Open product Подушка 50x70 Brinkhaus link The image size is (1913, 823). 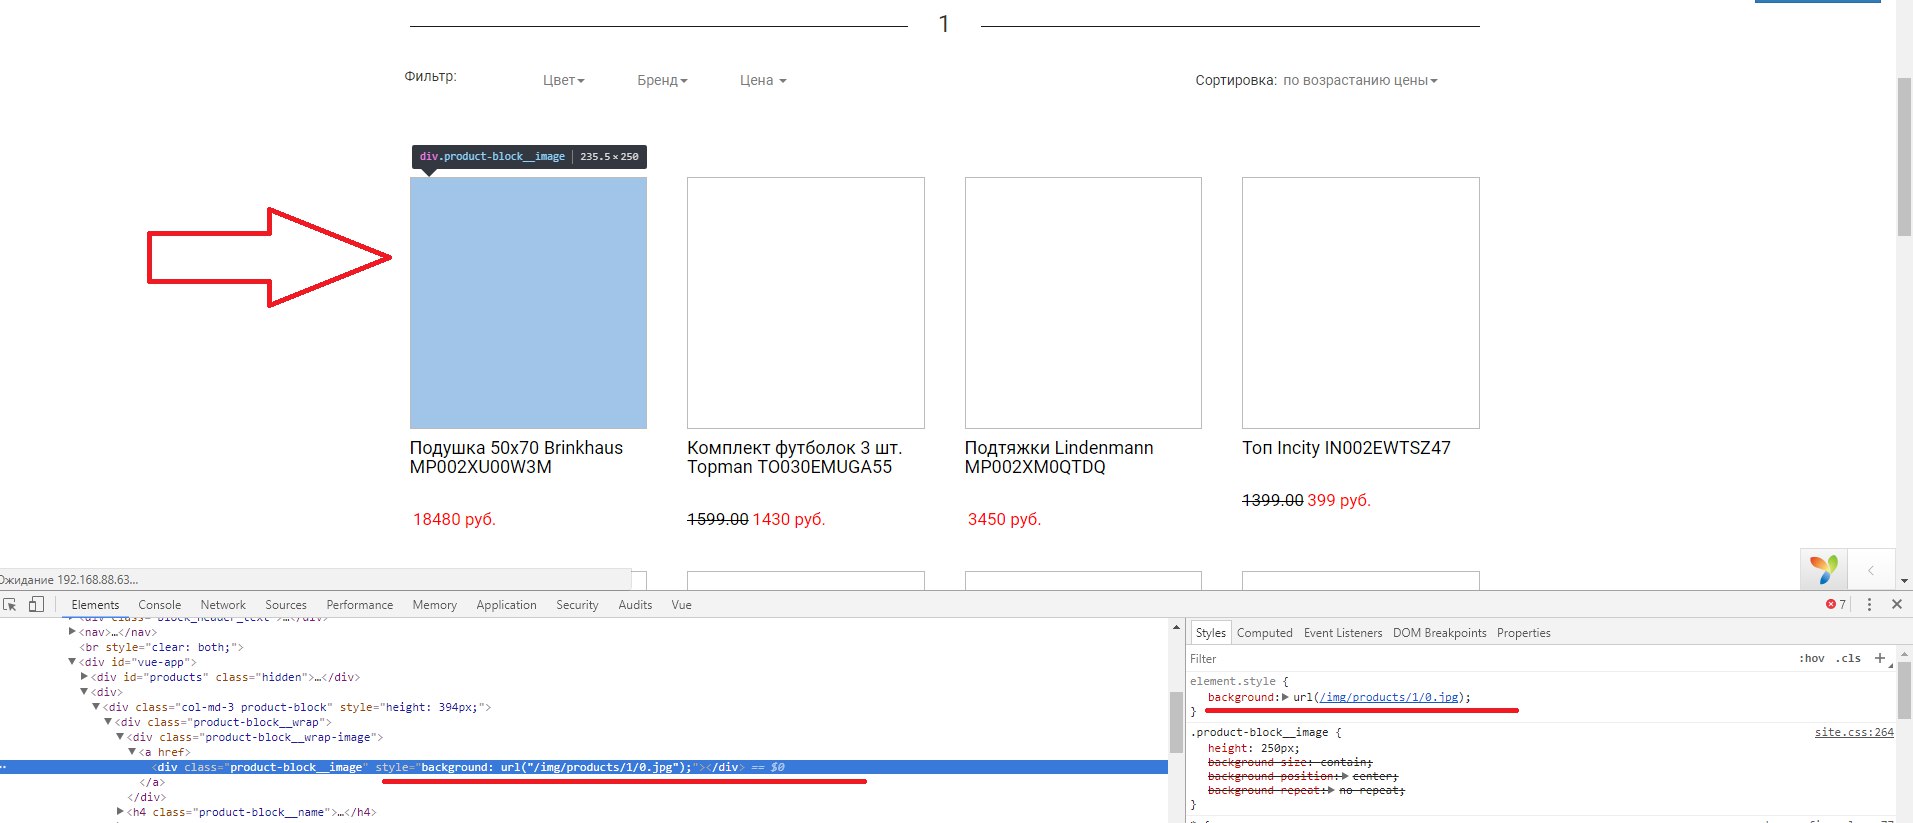(516, 457)
